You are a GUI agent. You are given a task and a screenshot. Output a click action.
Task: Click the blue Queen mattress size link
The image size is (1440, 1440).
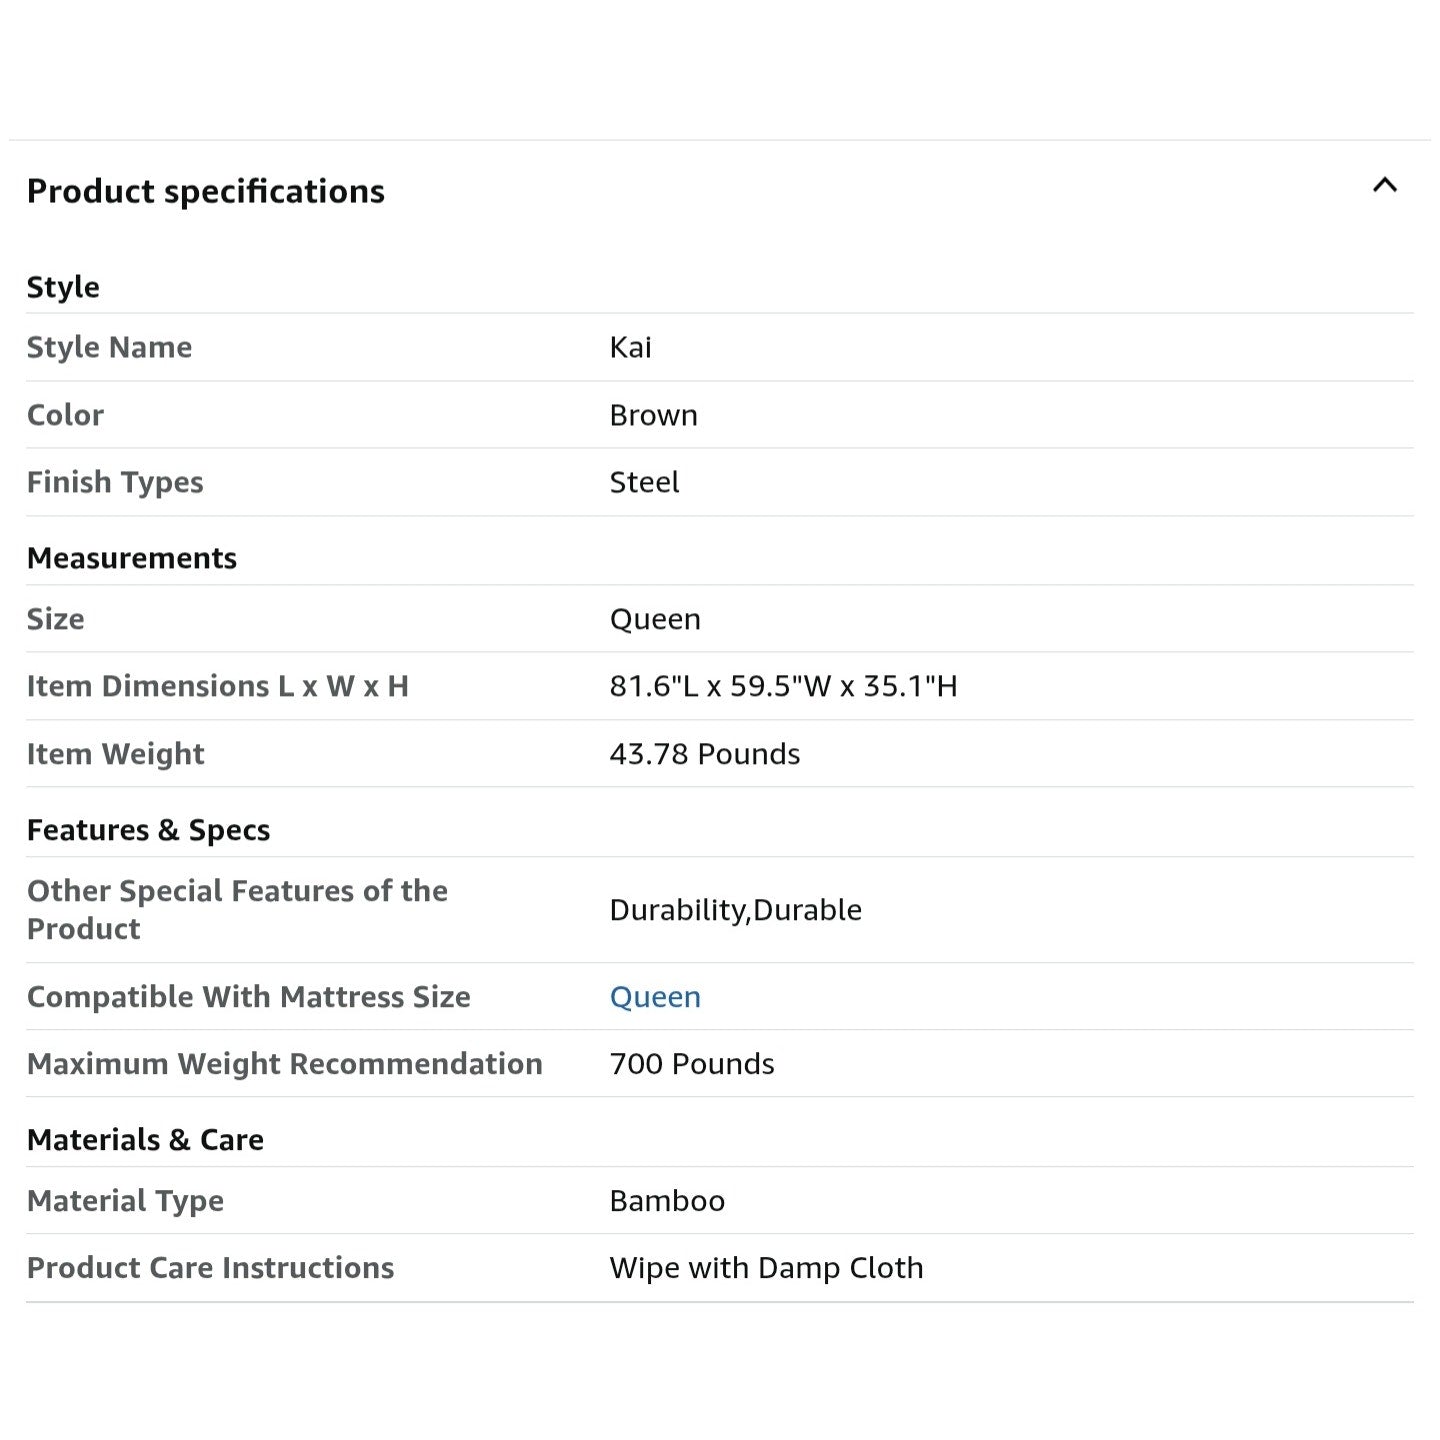point(655,997)
